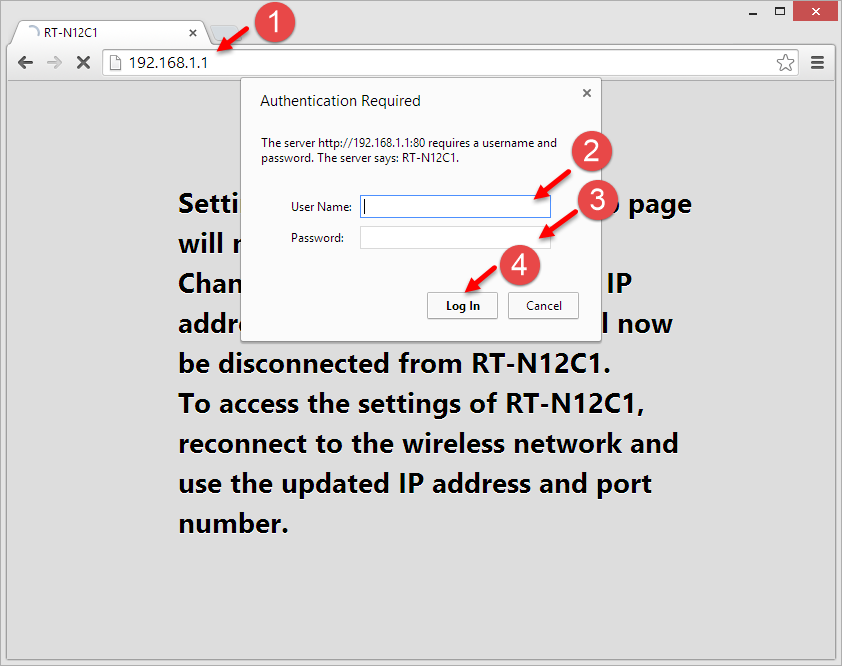Click the page icon in the address bar

click(x=115, y=63)
